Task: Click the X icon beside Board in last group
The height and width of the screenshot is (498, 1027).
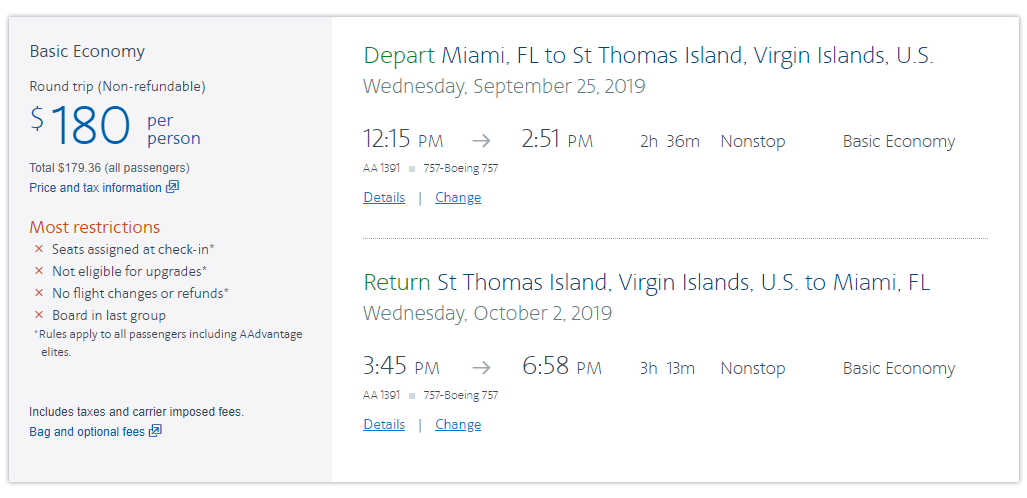Action: pos(39,315)
